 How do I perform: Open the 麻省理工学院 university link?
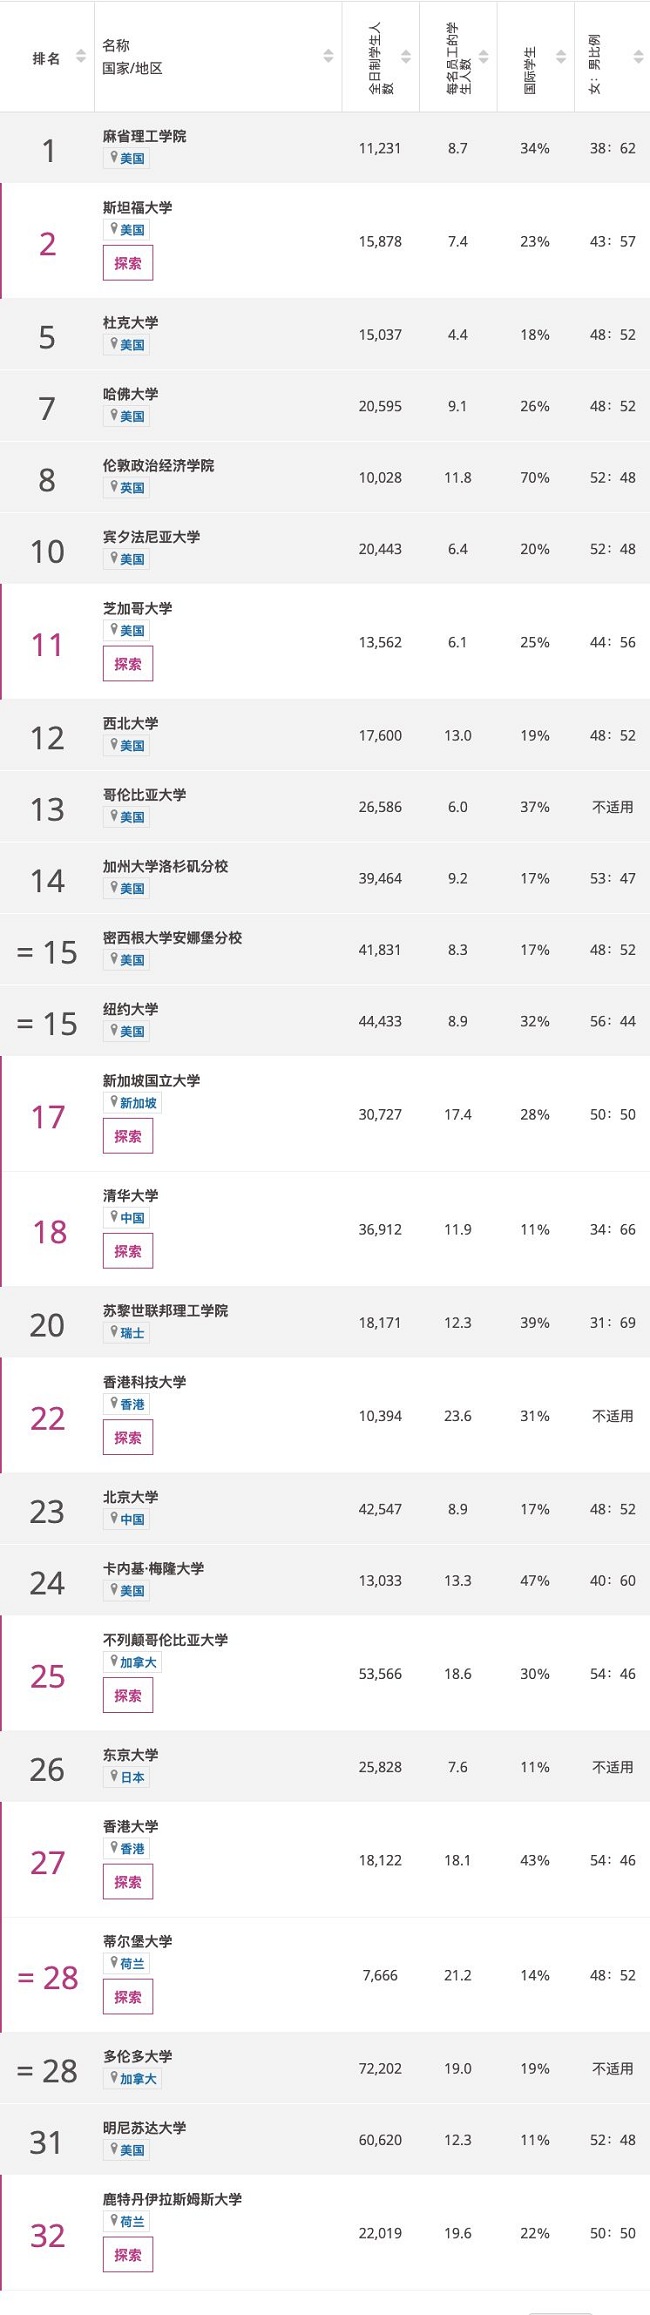click(x=144, y=136)
